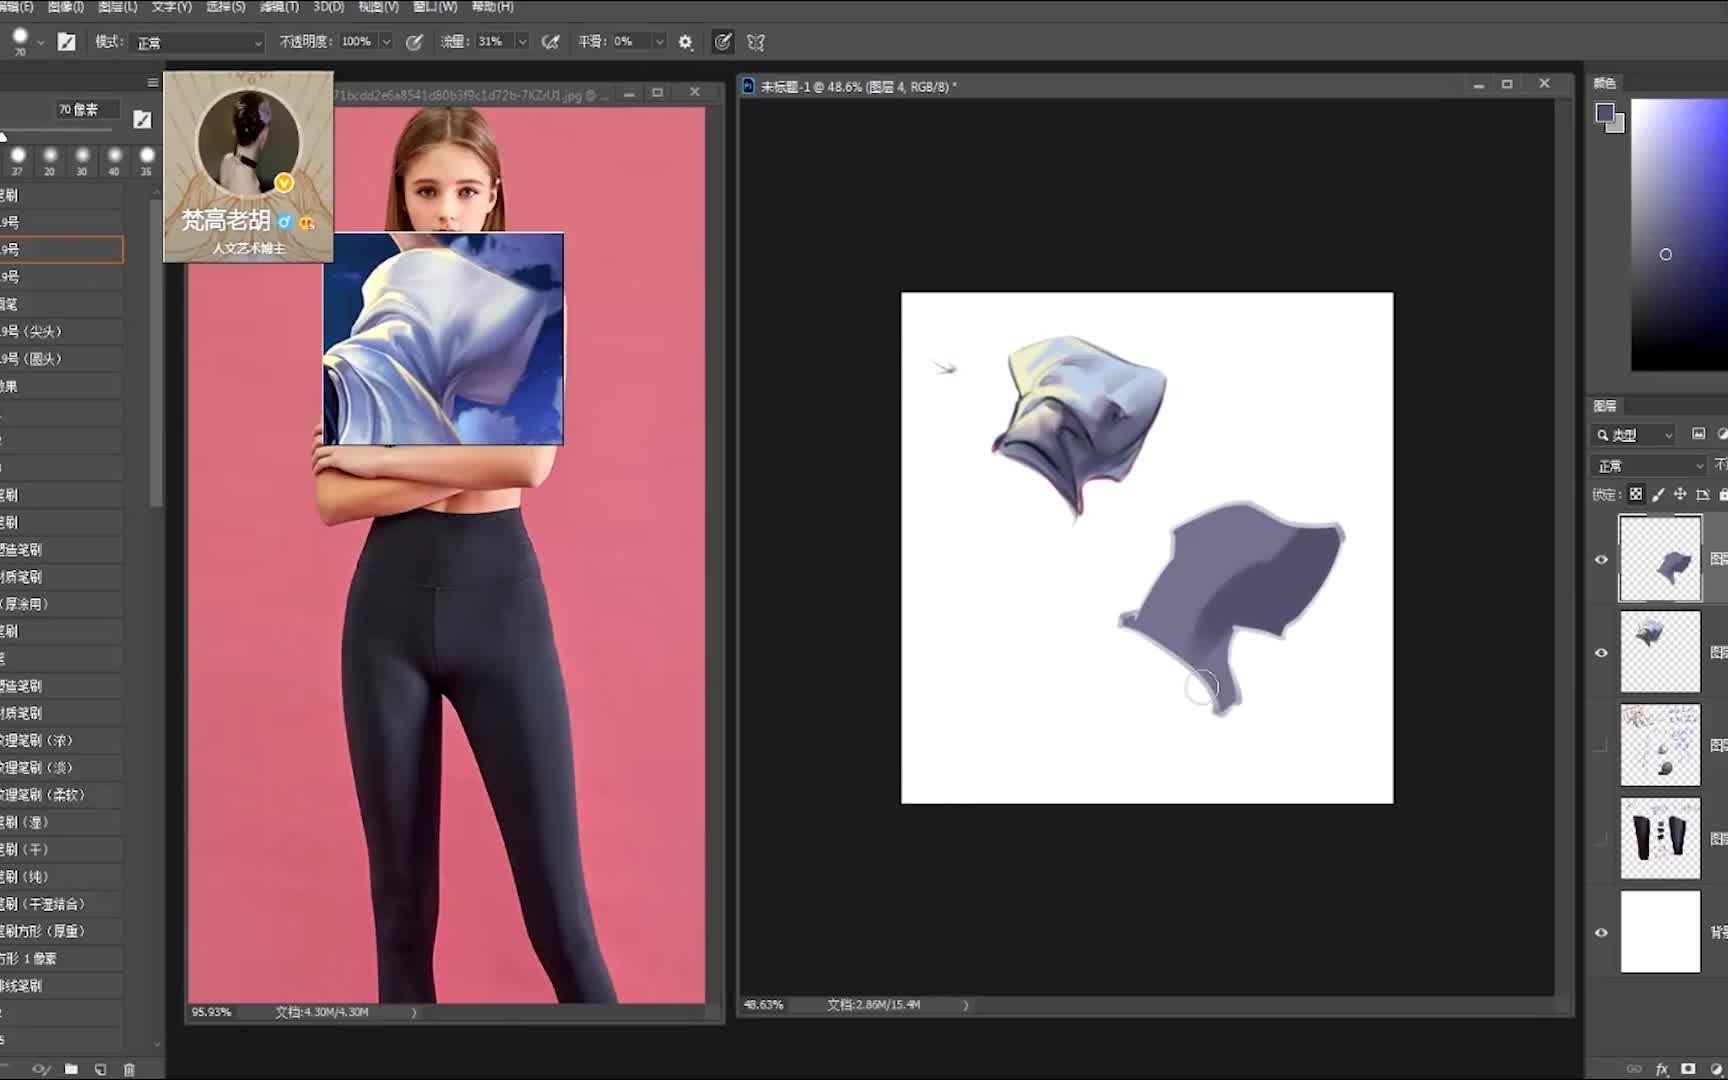Open the 类型 layer filter dropdown
This screenshot has width=1728, height=1080.
[1634, 435]
